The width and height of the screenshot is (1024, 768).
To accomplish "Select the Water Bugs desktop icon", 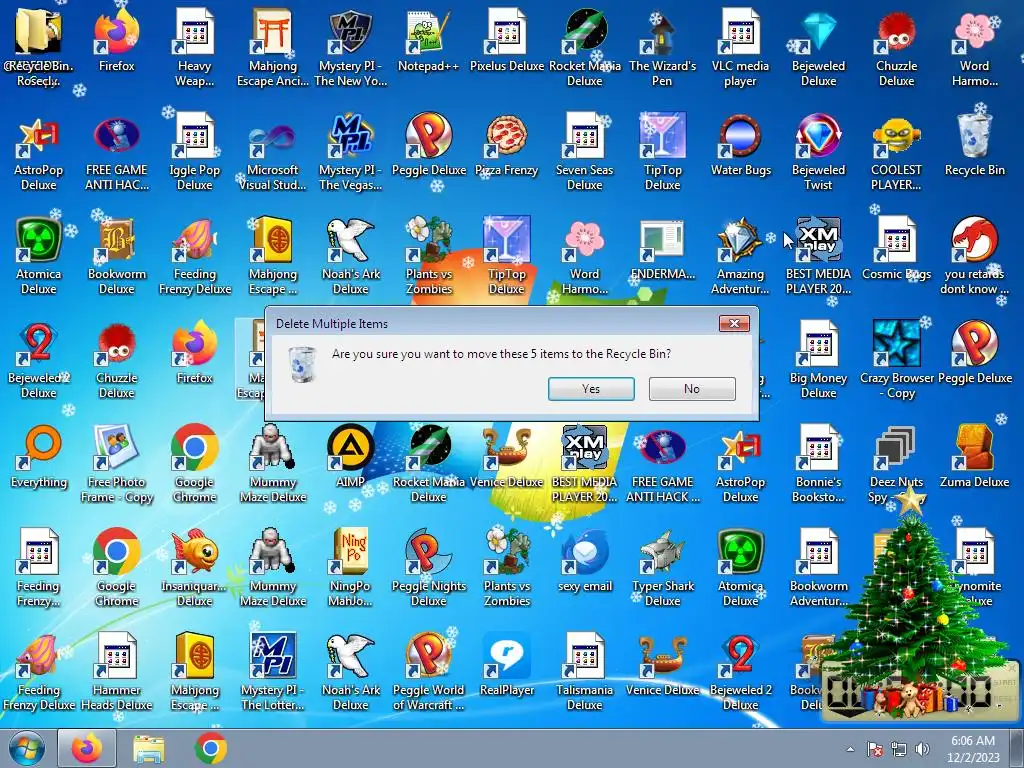I will tap(740, 145).
